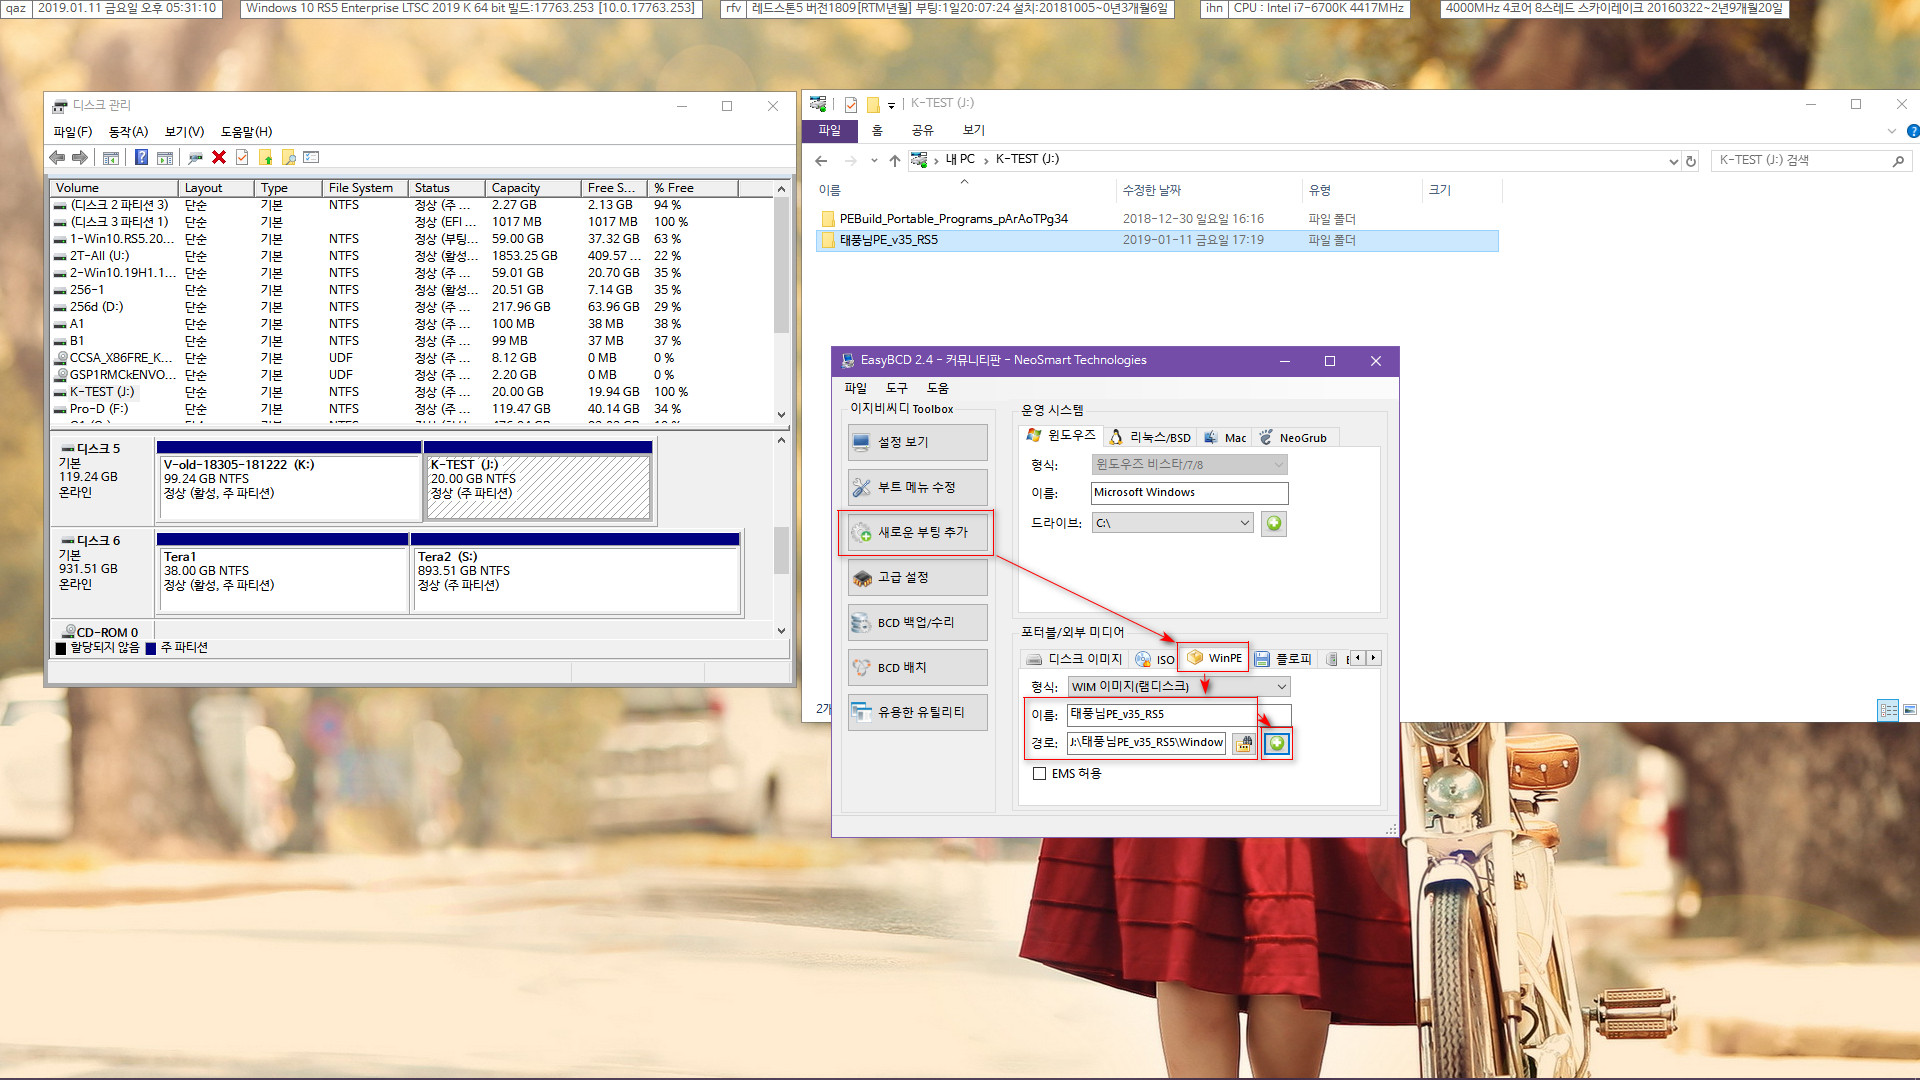The image size is (1920, 1080).
Task: Click 유용한 유틸리티 button
Action: pyautogui.click(x=917, y=712)
